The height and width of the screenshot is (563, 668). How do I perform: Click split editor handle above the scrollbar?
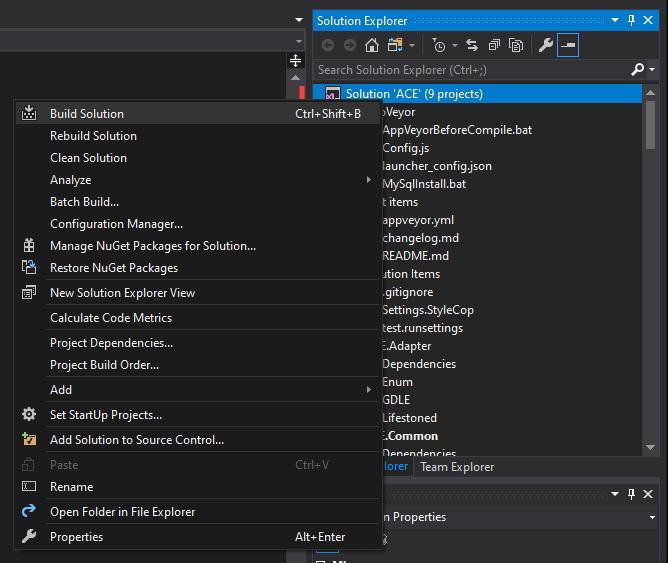click(295, 60)
